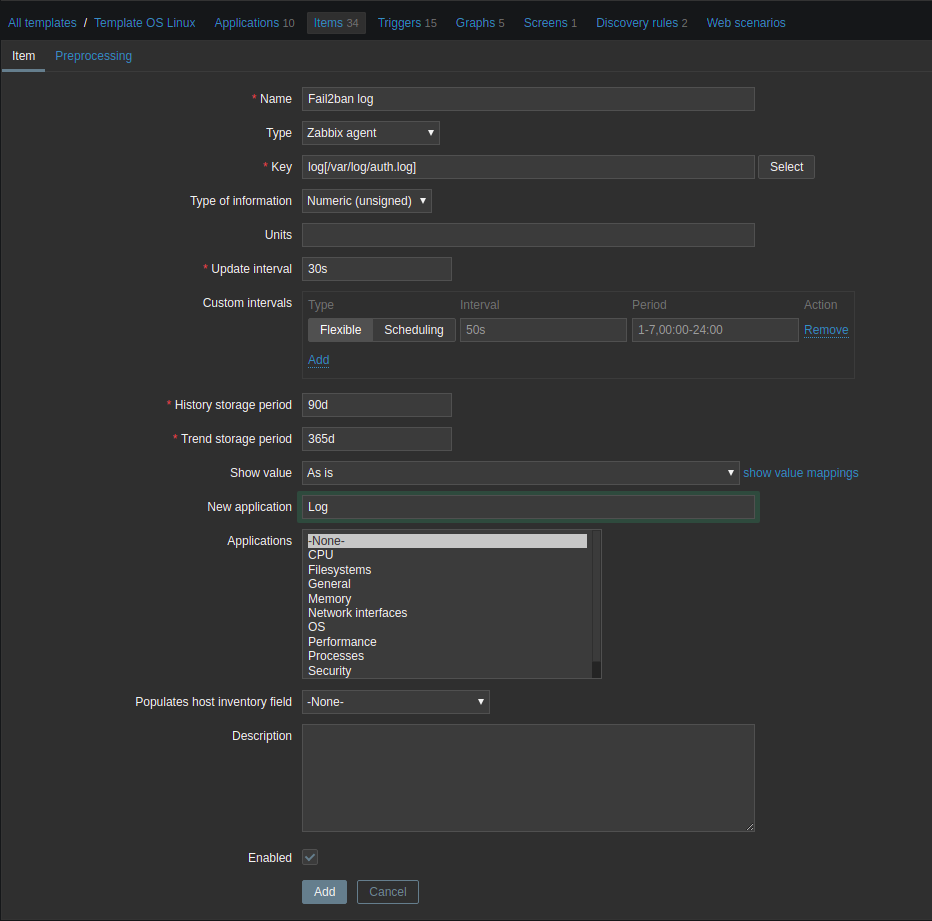This screenshot has height=921, width=932.
Task: Add a new custom interval
Action: pos(318,360)
